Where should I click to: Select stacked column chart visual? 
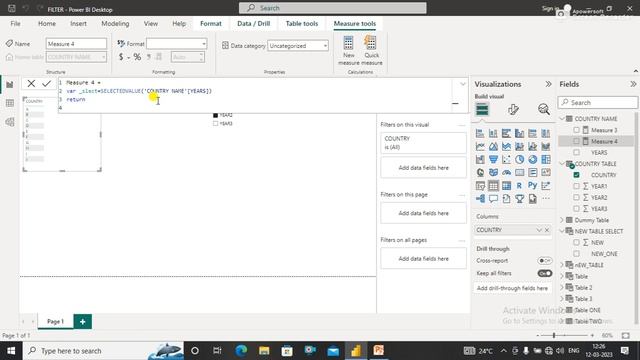(493, 133)
